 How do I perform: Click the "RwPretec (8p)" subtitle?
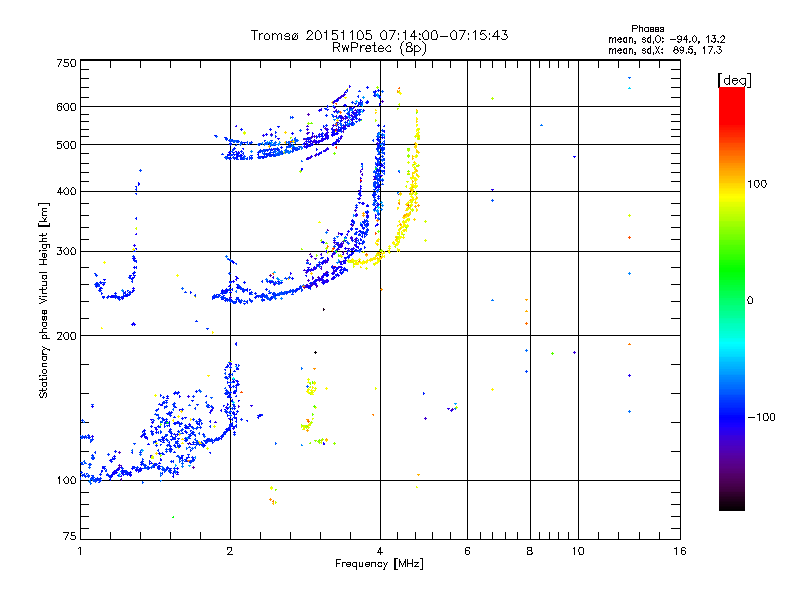[x=379, y=48]
